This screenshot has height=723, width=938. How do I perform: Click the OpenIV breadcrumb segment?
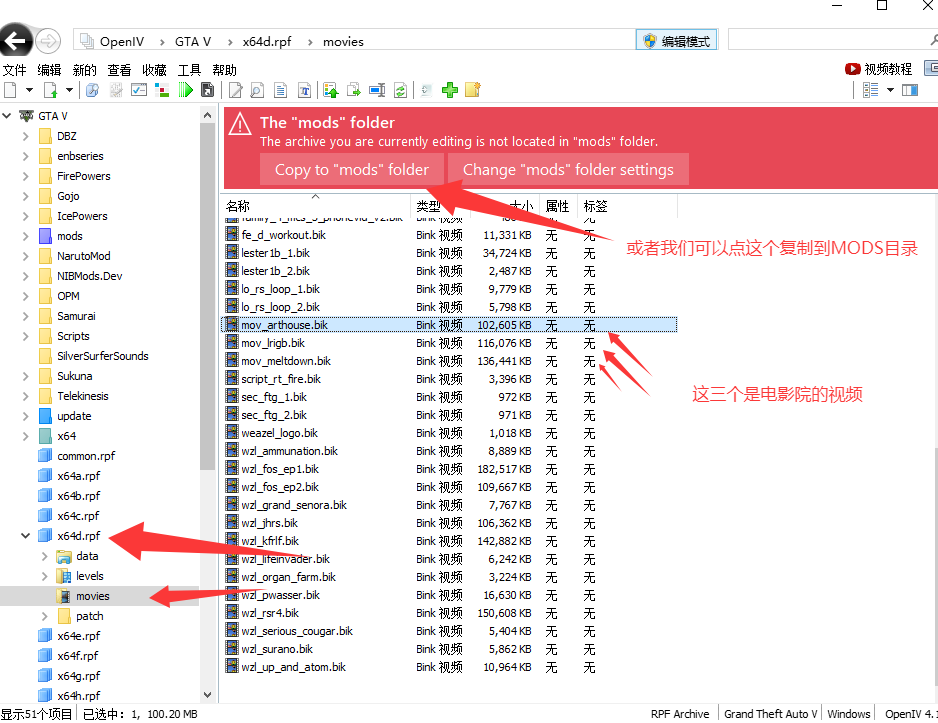(x=121, y=41)
